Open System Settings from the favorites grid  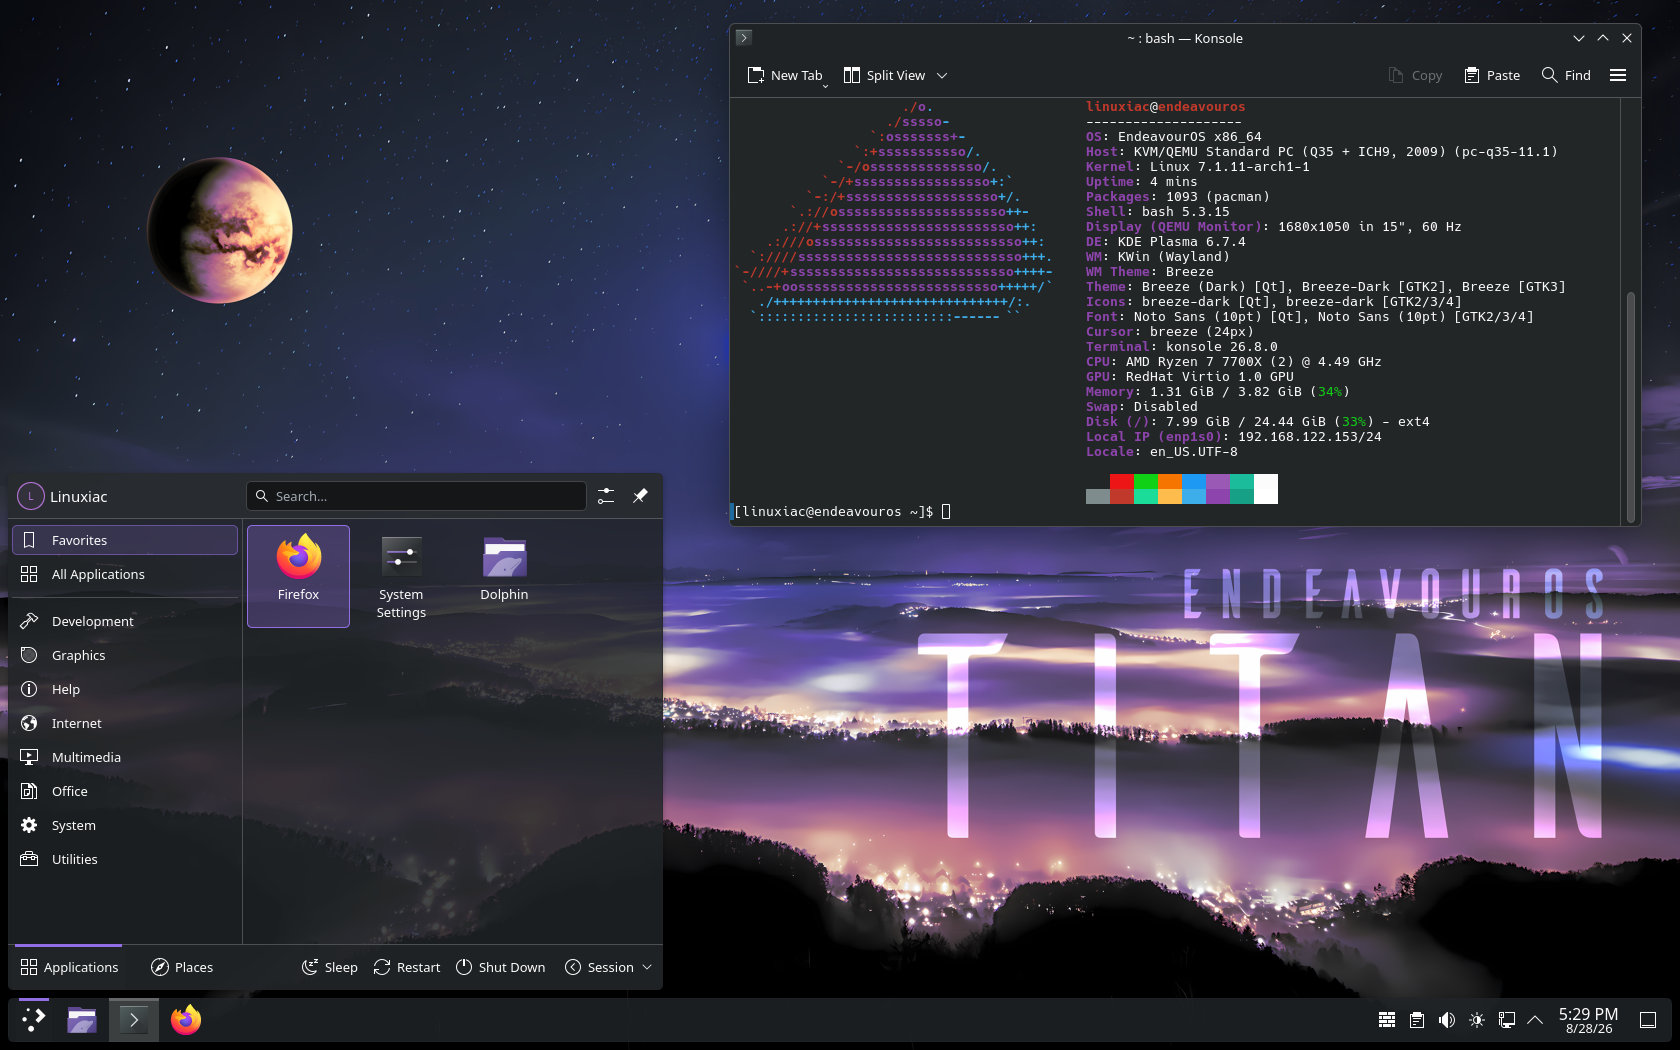coord(401,576)
